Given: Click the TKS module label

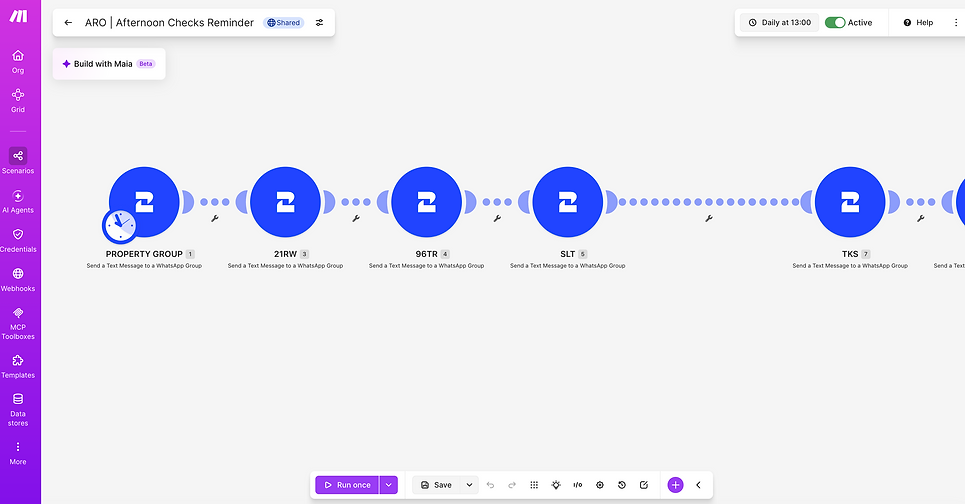Looking at the screenshot, I should click(850, 254).
